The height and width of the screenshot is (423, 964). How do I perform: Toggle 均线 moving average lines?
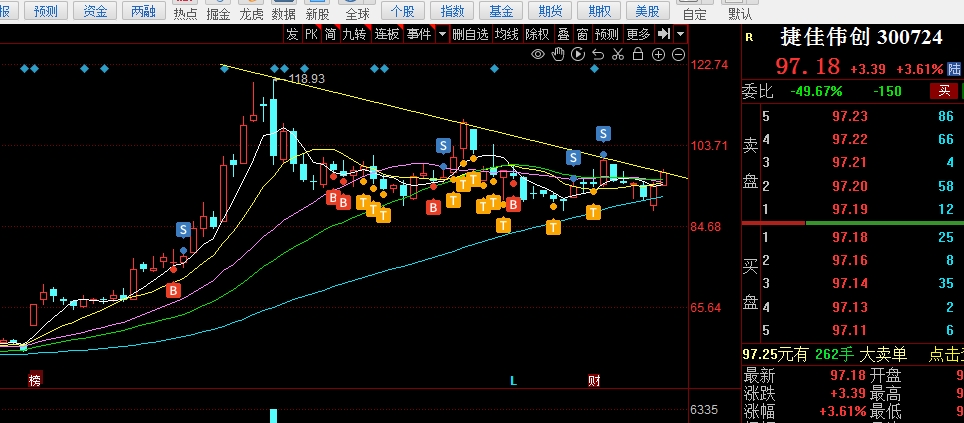pyautogui.click(x=507, y=34)
